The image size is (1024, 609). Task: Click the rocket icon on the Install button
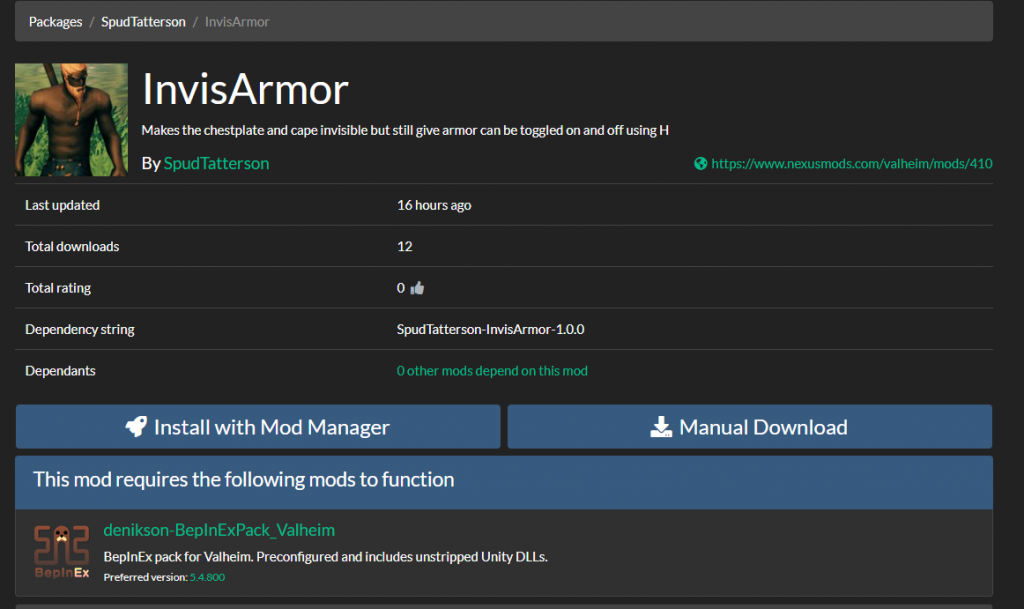point(136,427)
